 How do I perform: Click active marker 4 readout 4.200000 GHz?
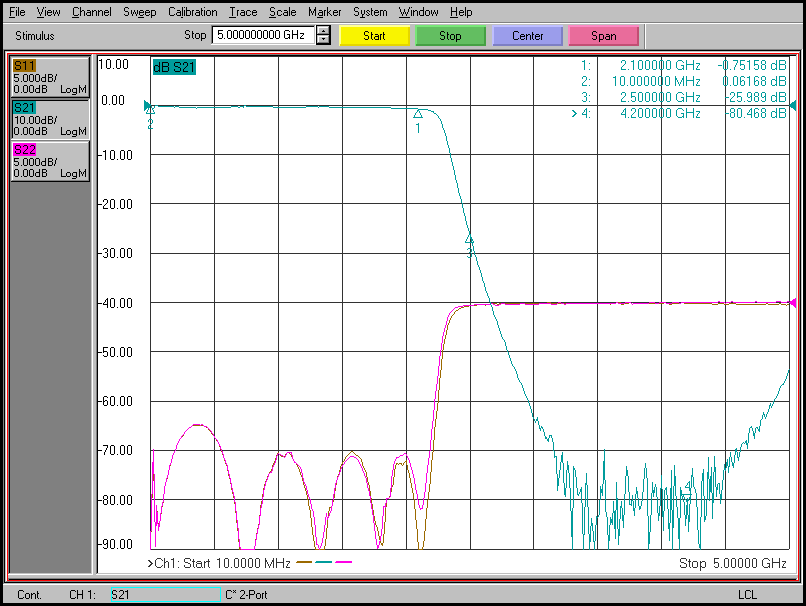660,113
